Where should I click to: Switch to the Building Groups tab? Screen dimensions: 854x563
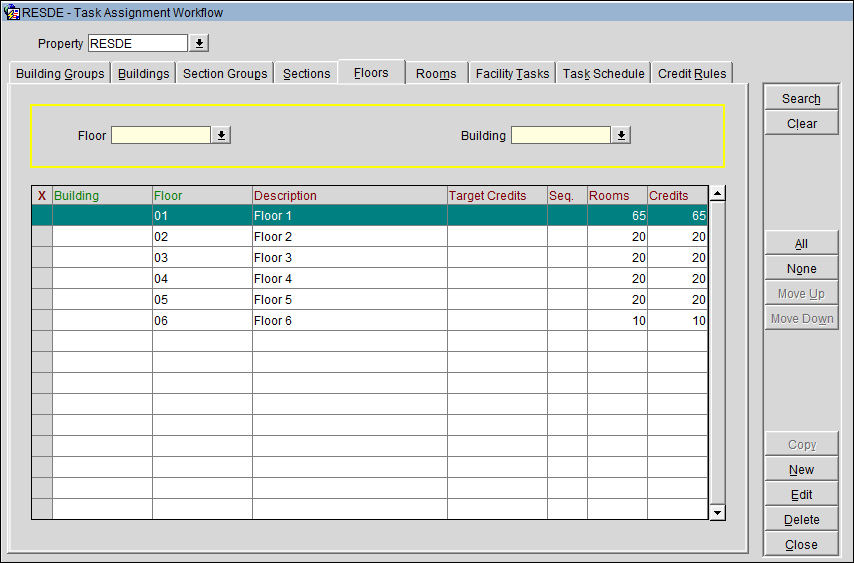60,74
